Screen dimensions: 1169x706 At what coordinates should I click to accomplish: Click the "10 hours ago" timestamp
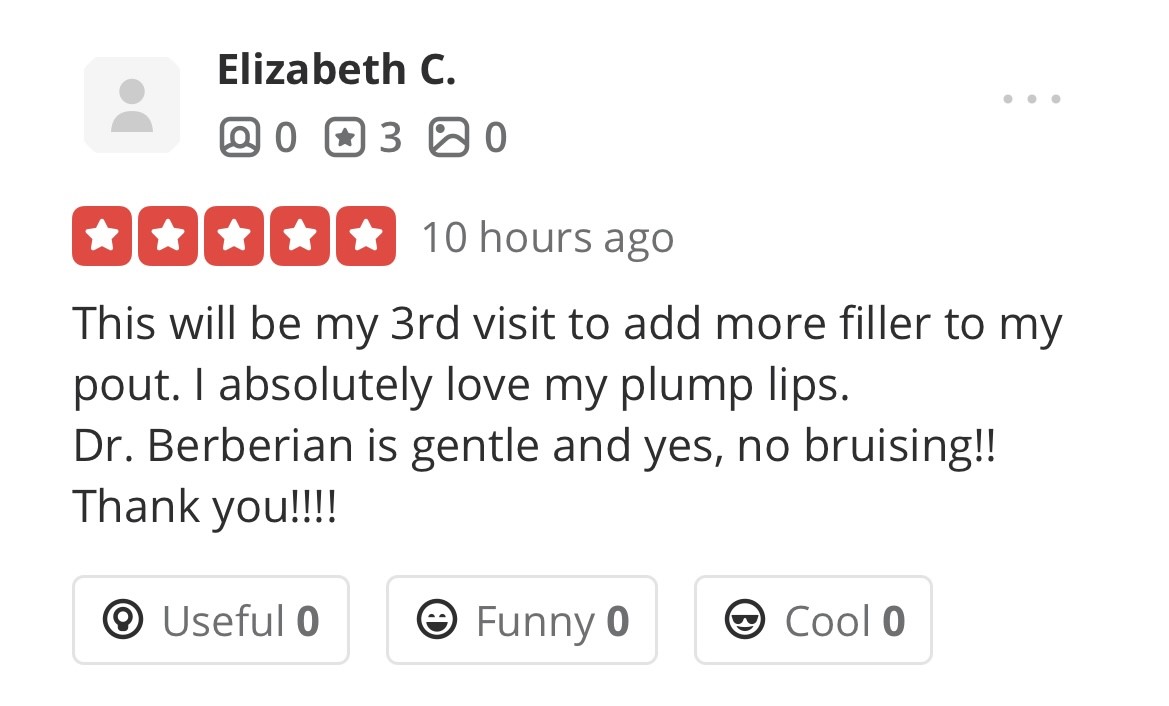coord(547,238)
